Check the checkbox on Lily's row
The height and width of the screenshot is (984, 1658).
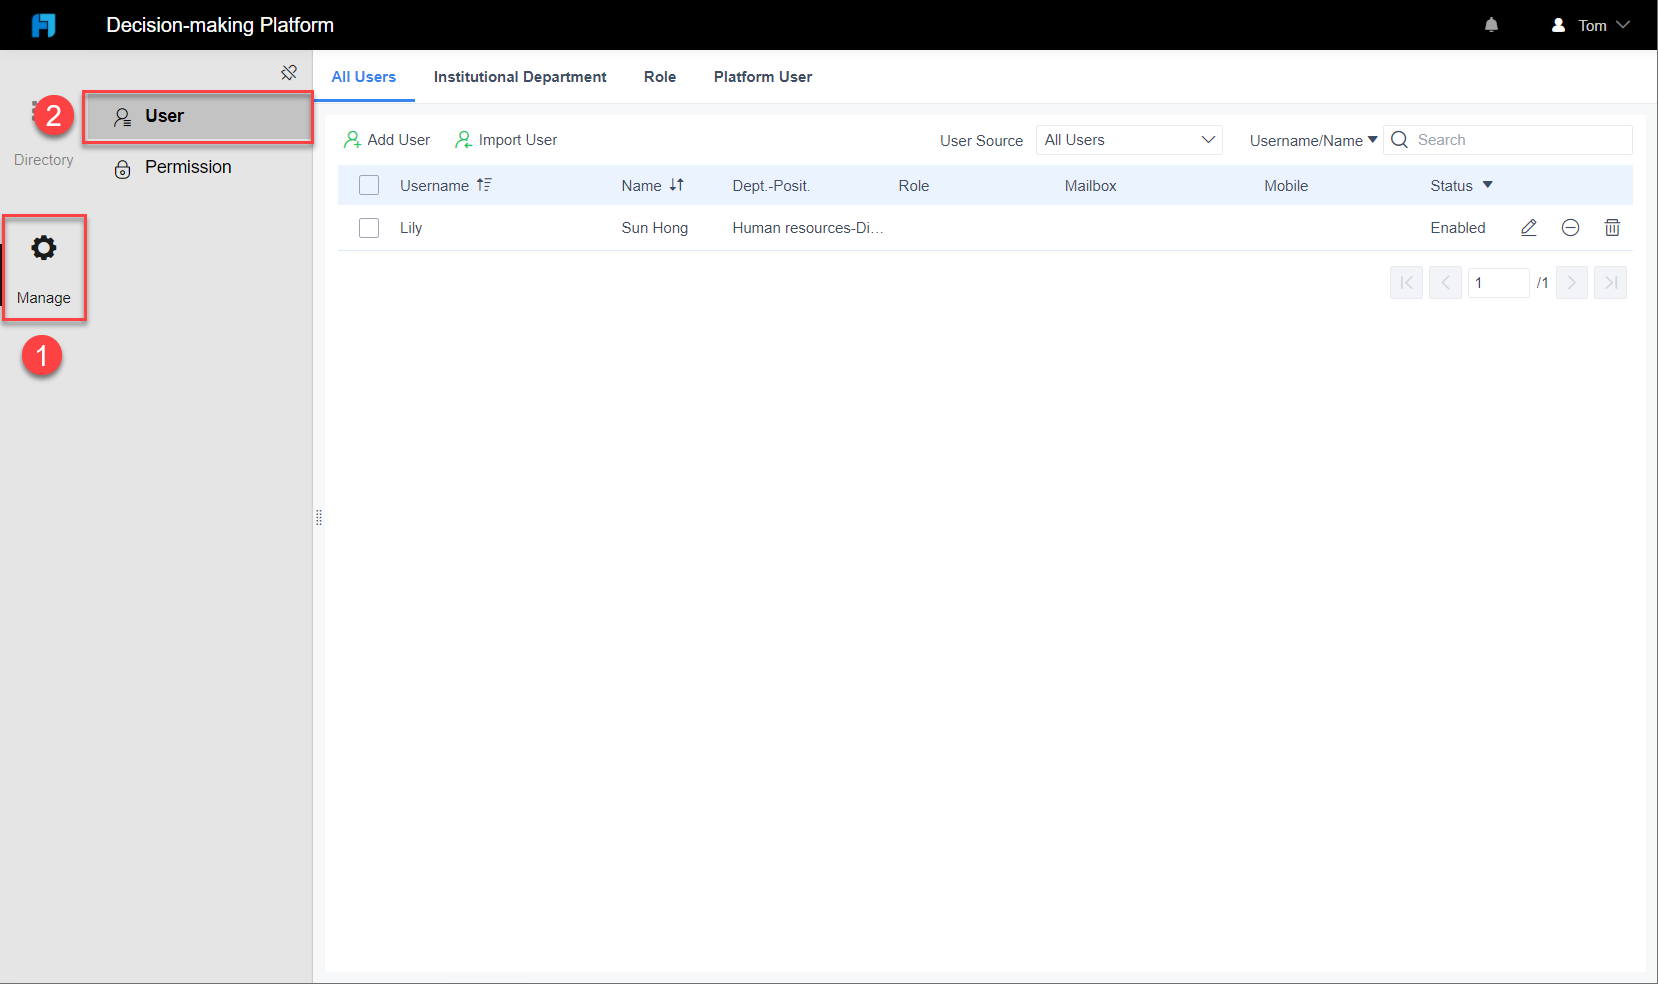pyautogui.click(x=369, y=227)
